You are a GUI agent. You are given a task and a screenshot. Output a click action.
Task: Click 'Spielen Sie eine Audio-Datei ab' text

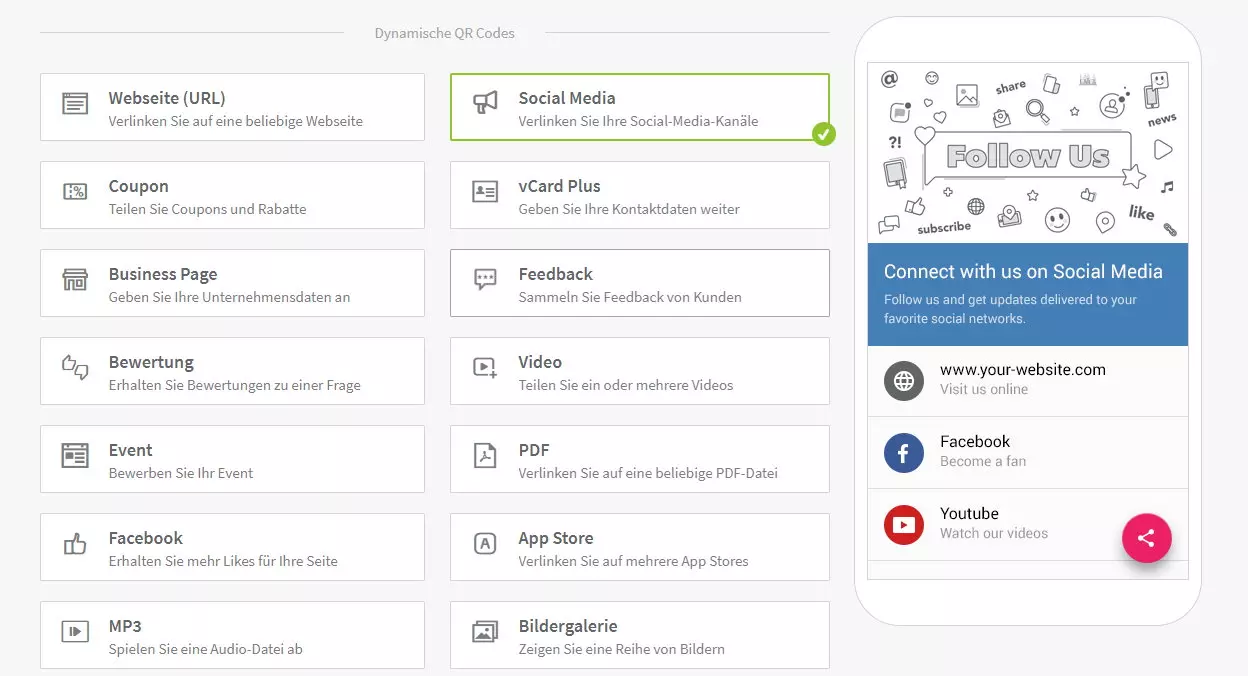(206, 649)
